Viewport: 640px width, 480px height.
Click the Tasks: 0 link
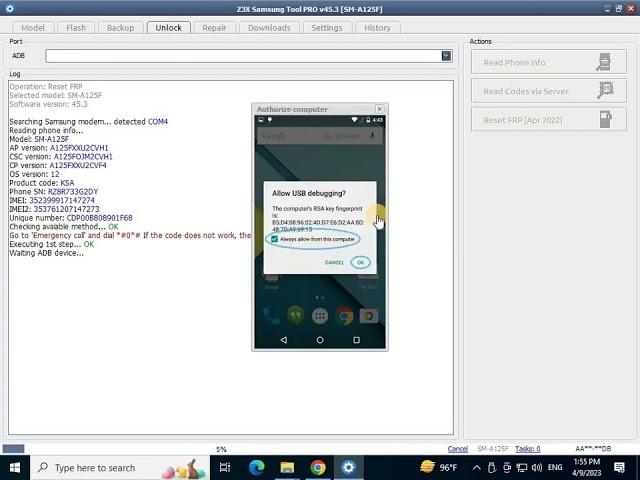(528, 449)
